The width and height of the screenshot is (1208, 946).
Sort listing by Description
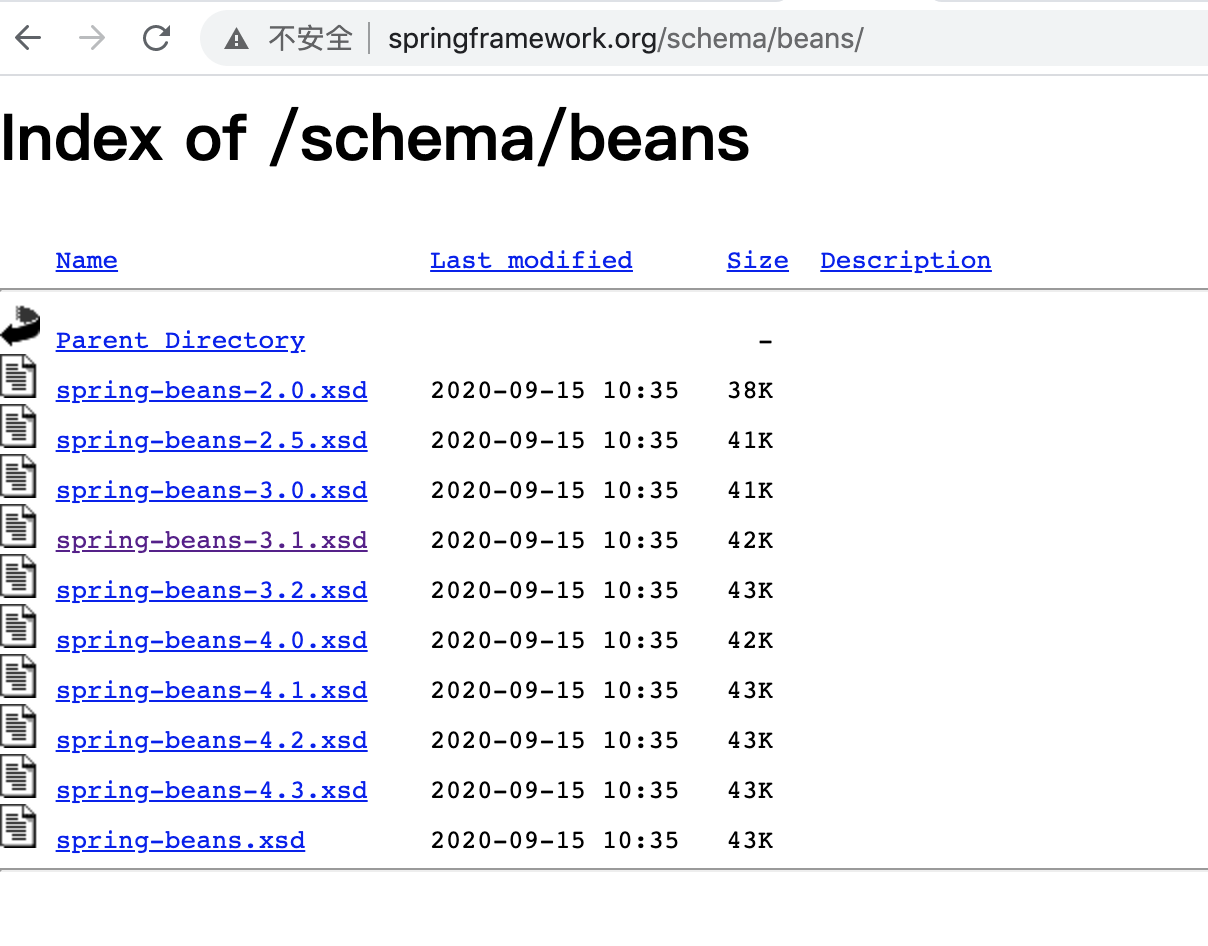coord(905,260)
